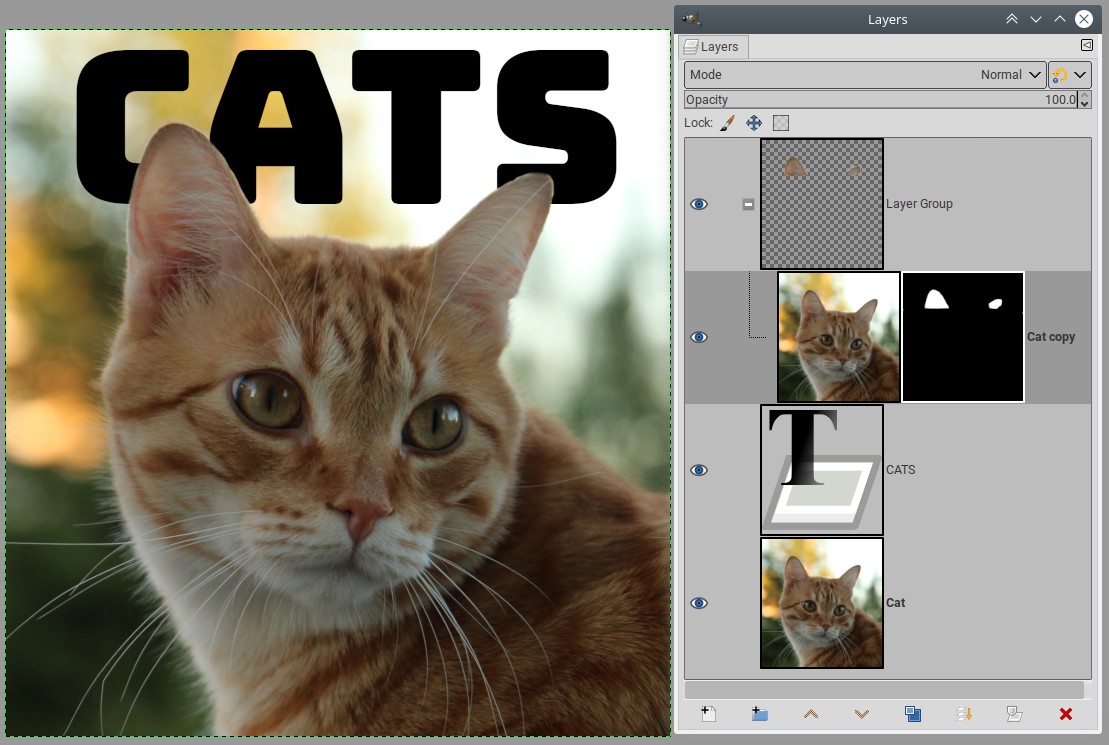1109x745 pixels.
Task: Click the lock alpha channel icon
Action: 781,122
